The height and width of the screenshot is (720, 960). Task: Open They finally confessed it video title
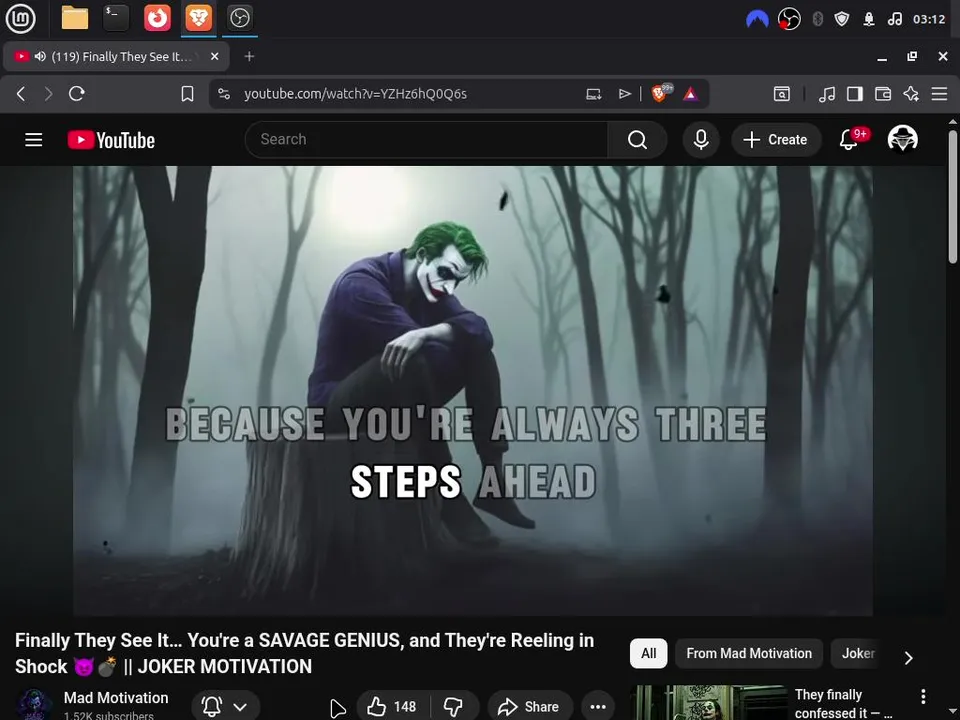843,704
